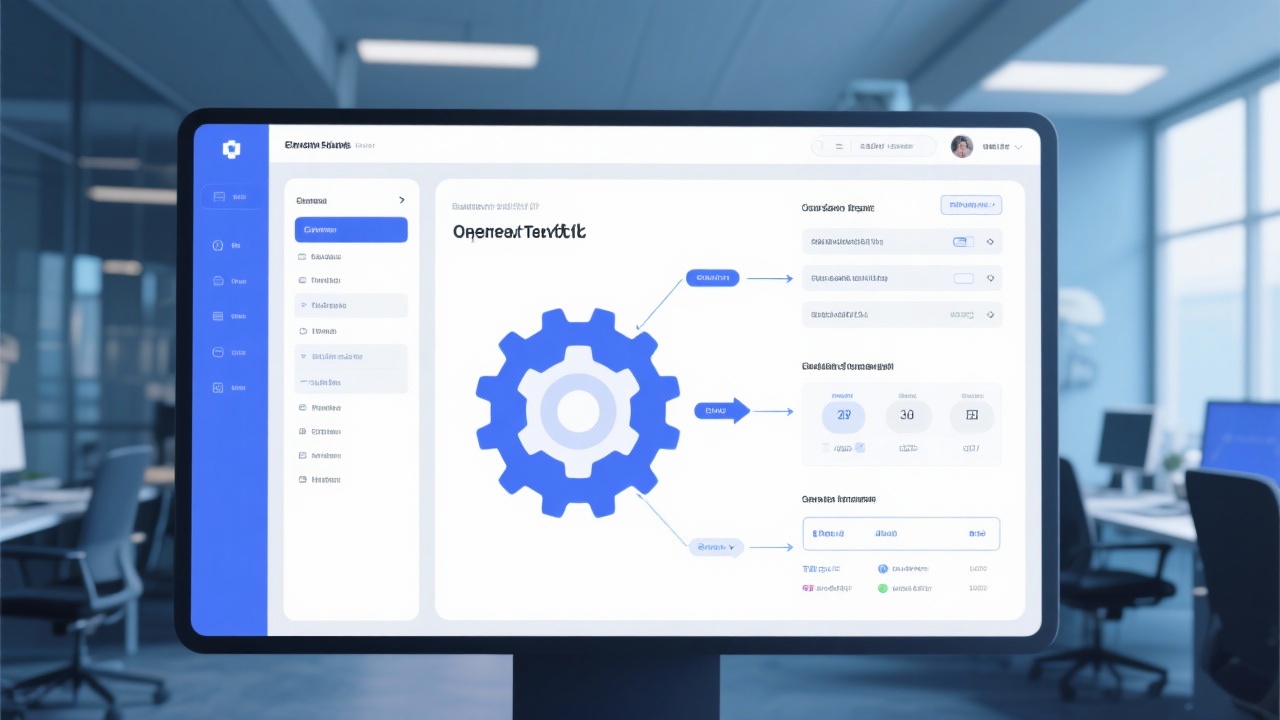This screenshot has height=720, width=1280.
Task: Select the highlighted blue item in navigation list
Action: [x=351, y=230]
